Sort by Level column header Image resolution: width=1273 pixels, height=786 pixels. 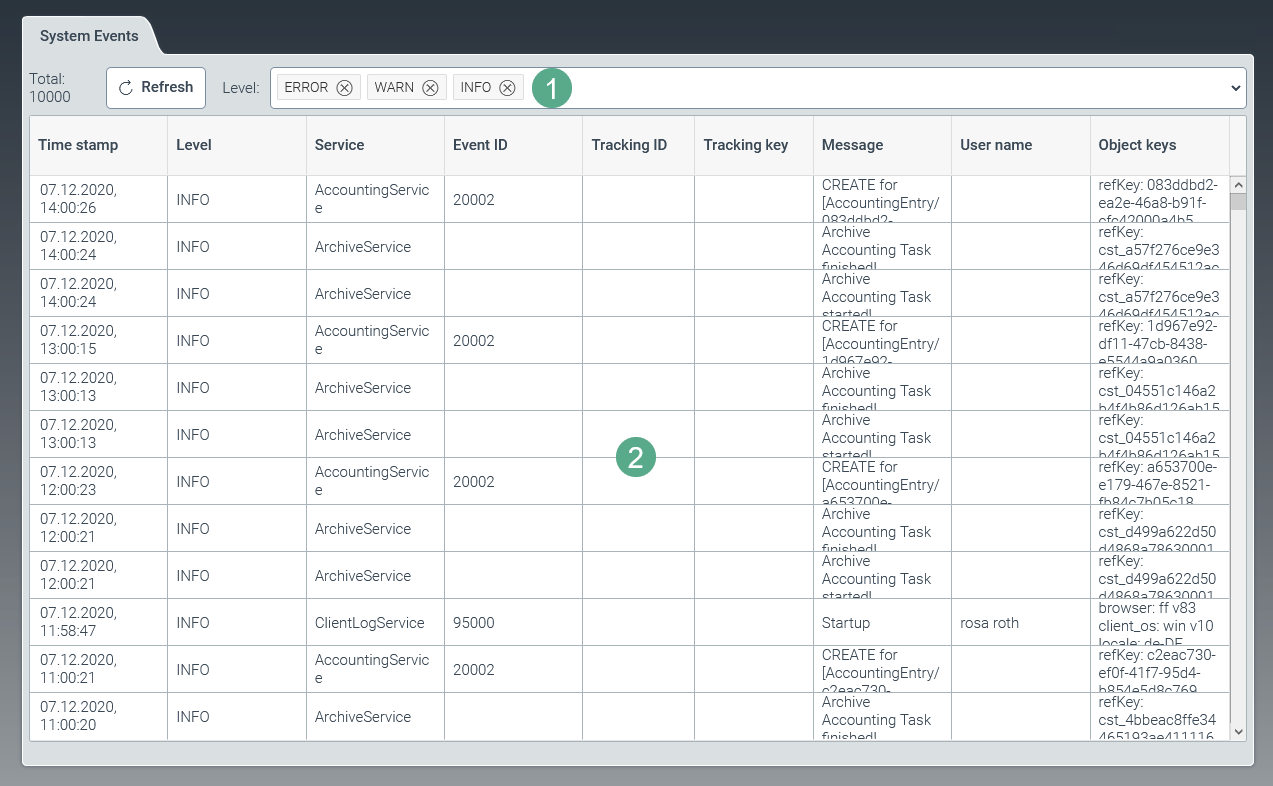[x=194, y=145]
